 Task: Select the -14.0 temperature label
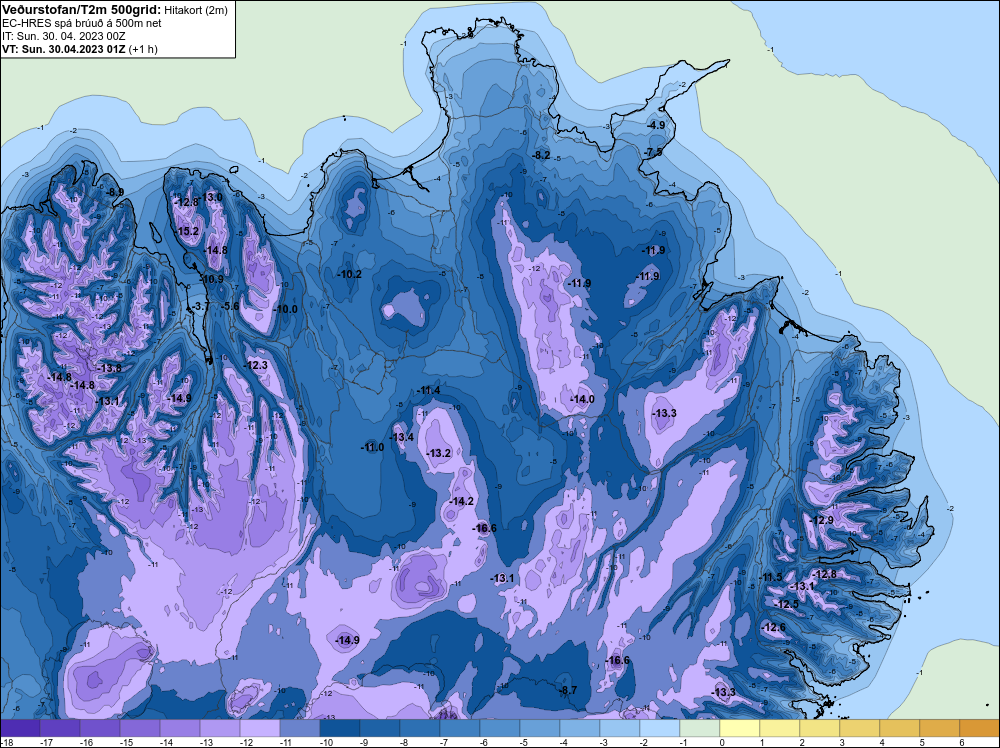click(x=582, y=399)
